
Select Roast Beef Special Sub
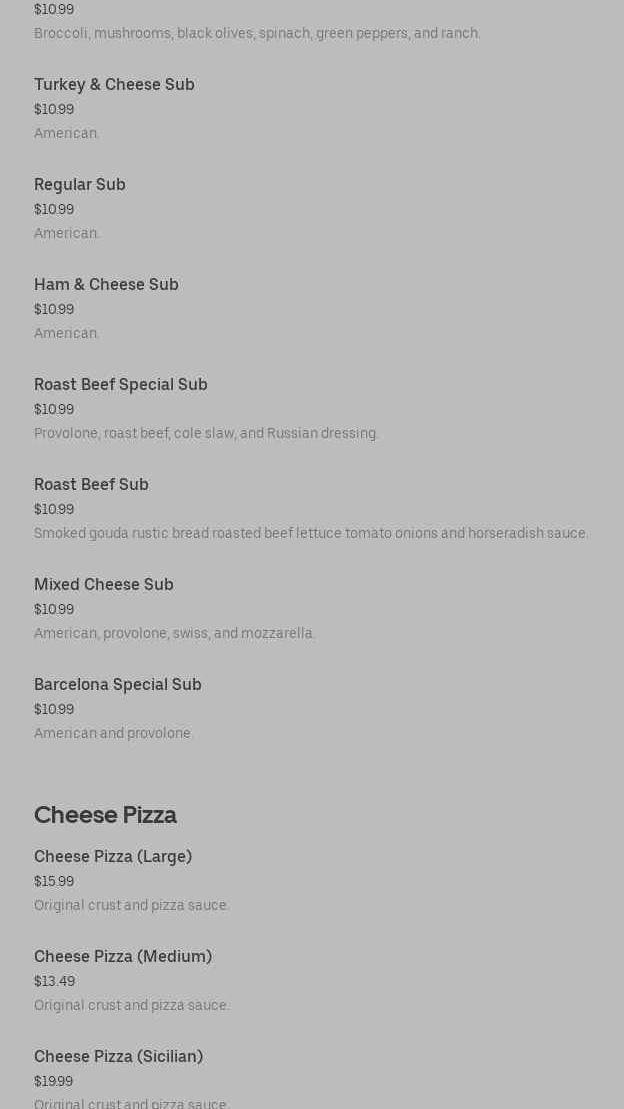point(121,385)
